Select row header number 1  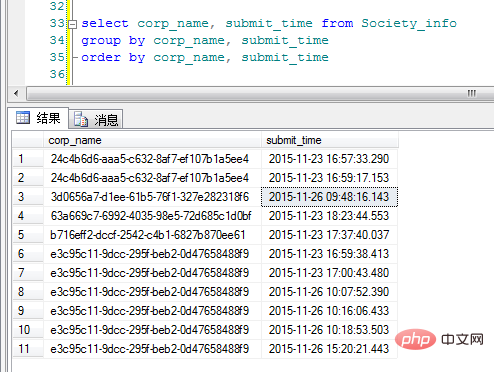[28, 159]
